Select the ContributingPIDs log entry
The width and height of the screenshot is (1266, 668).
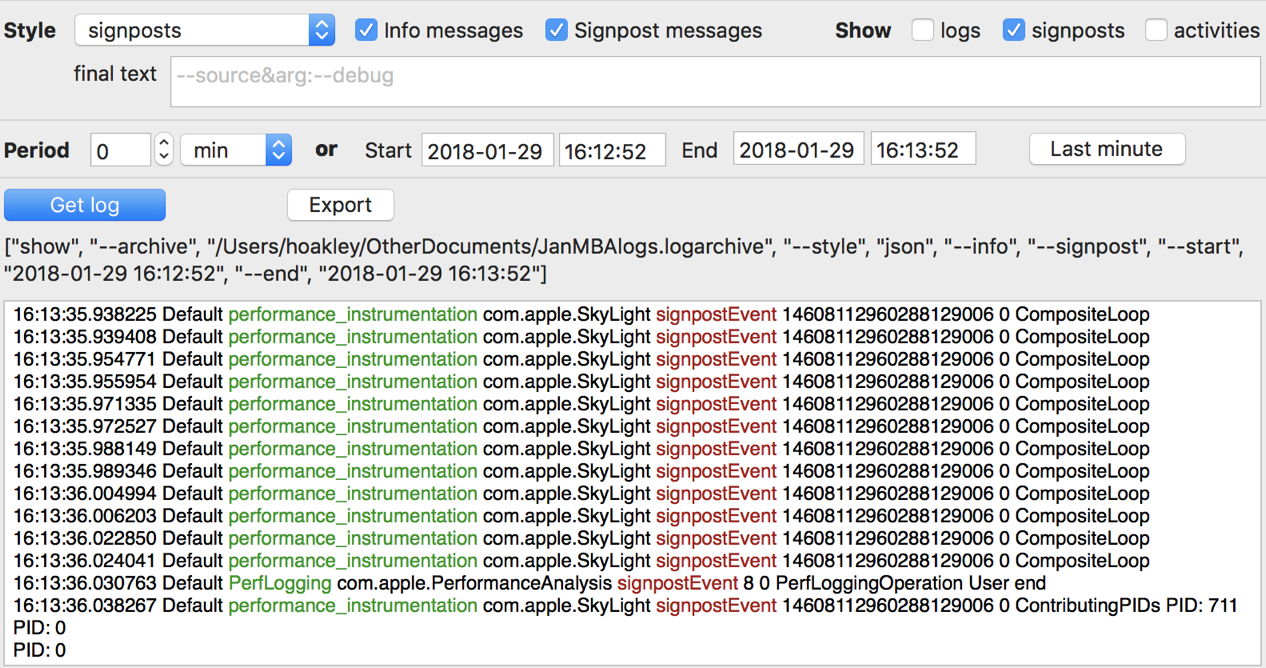point(625,605)
